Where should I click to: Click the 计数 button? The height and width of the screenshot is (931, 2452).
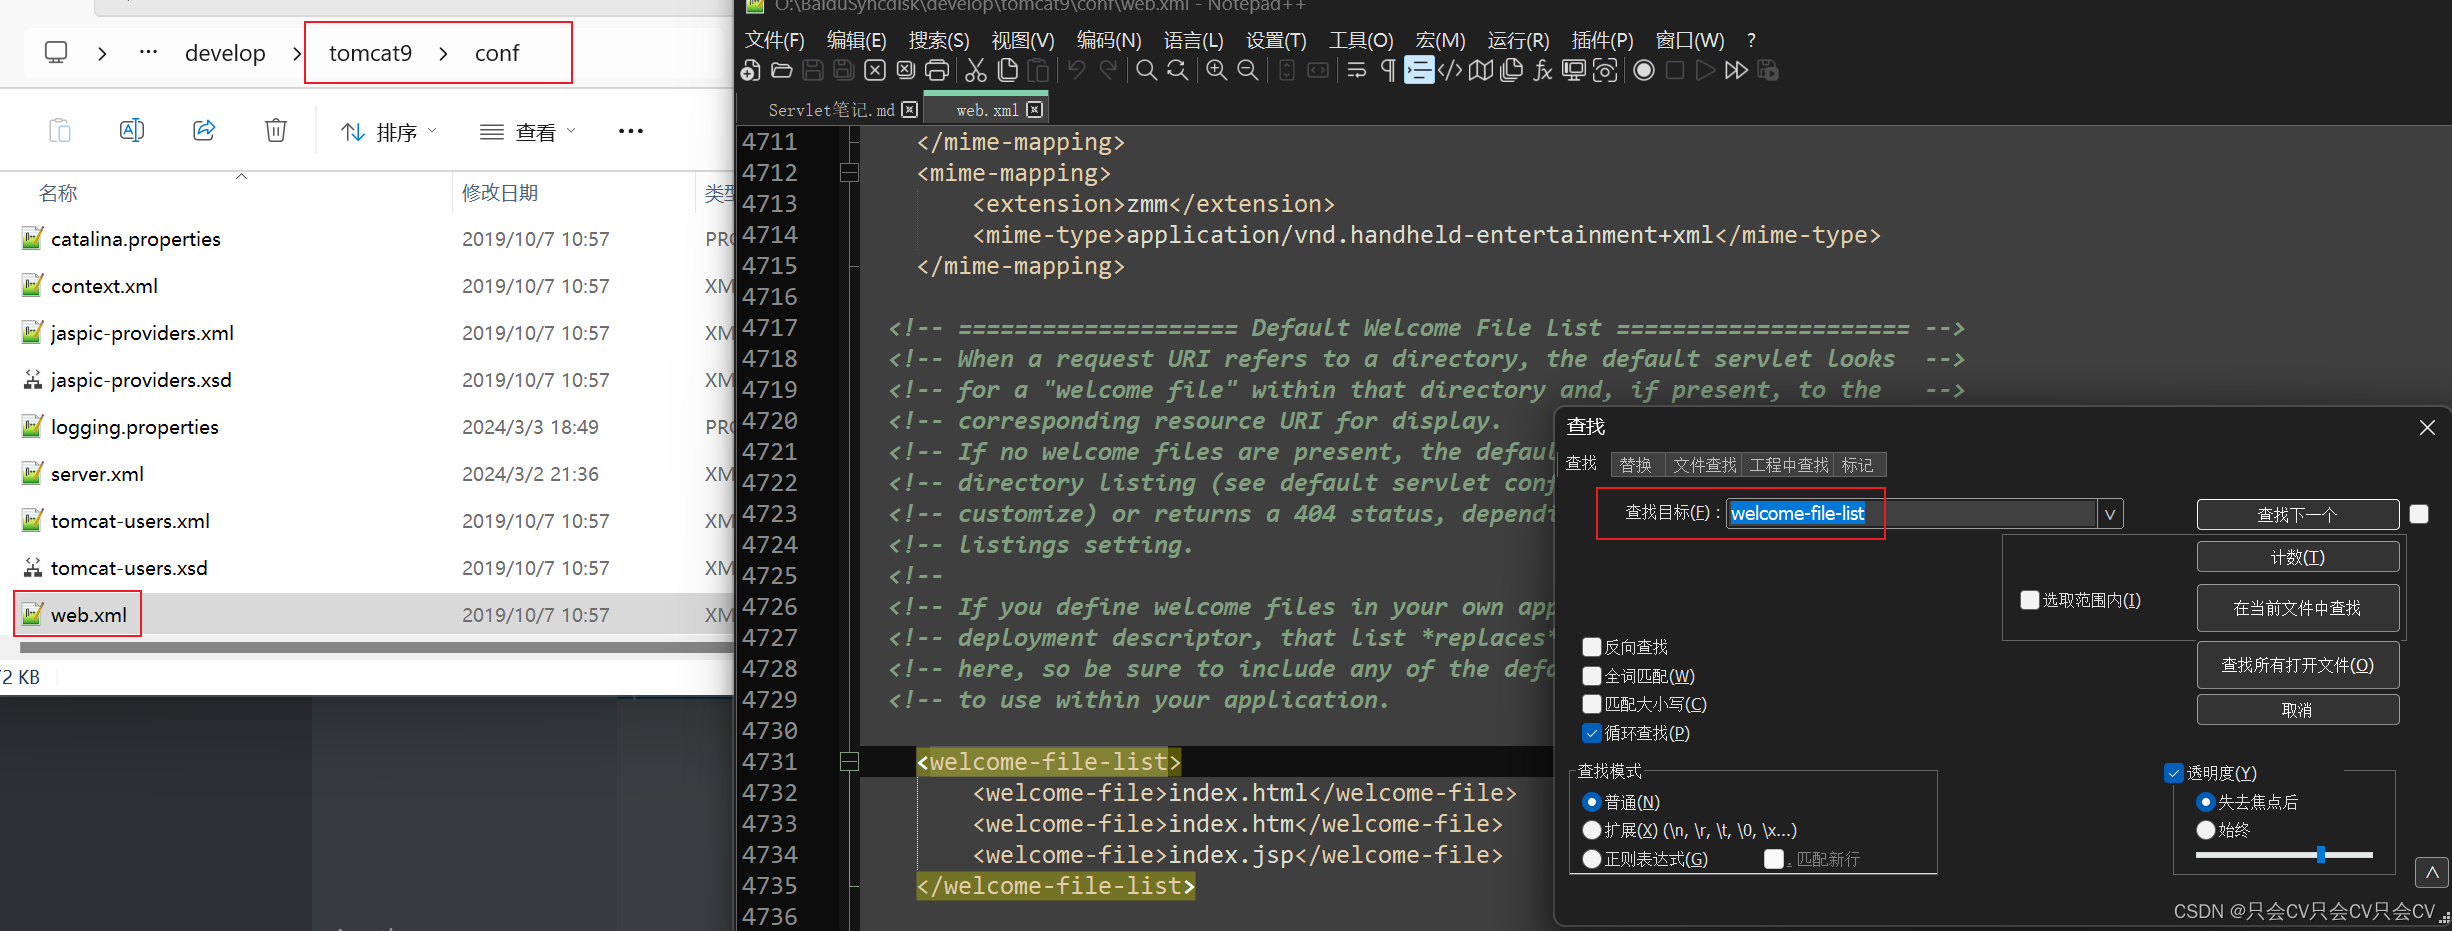[2298, 557]
